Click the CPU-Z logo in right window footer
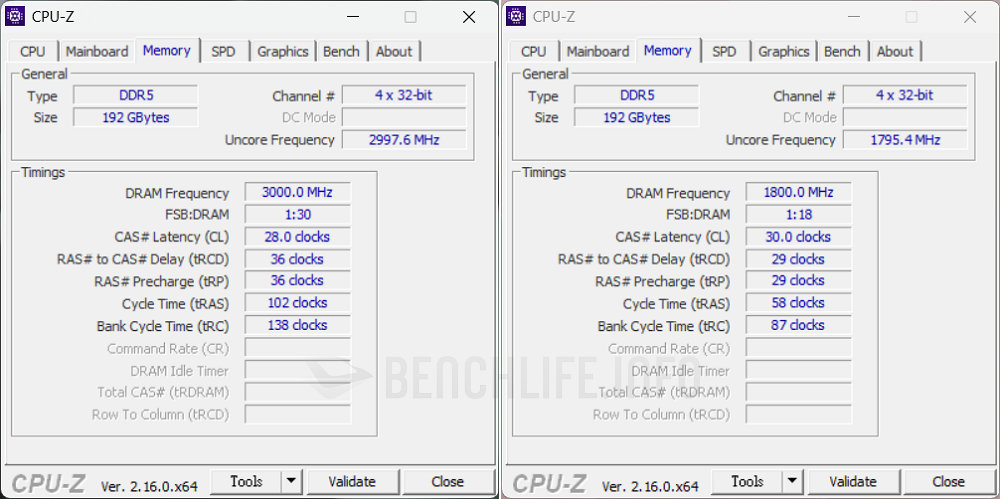 pos(549,484)
